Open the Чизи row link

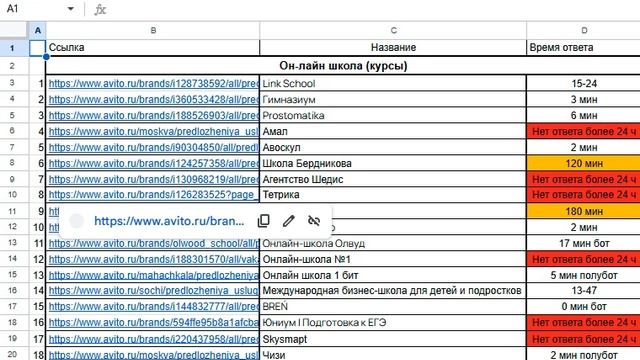point(153,355)
